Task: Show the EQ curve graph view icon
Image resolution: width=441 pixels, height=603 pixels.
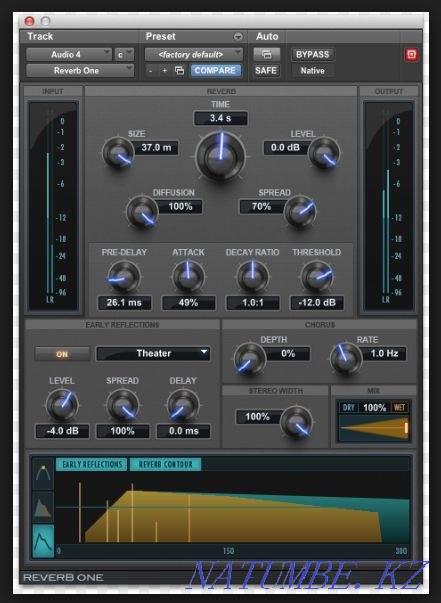Action: coord(43,474)
